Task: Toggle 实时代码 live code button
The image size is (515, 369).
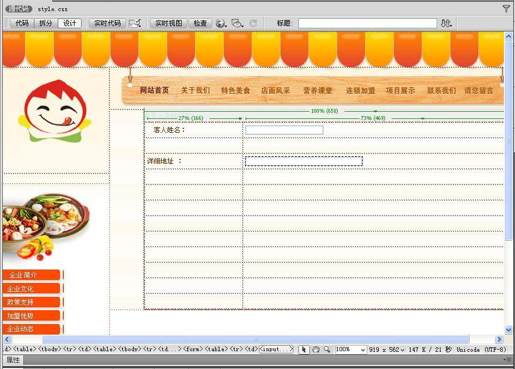Action: [107, 23]
